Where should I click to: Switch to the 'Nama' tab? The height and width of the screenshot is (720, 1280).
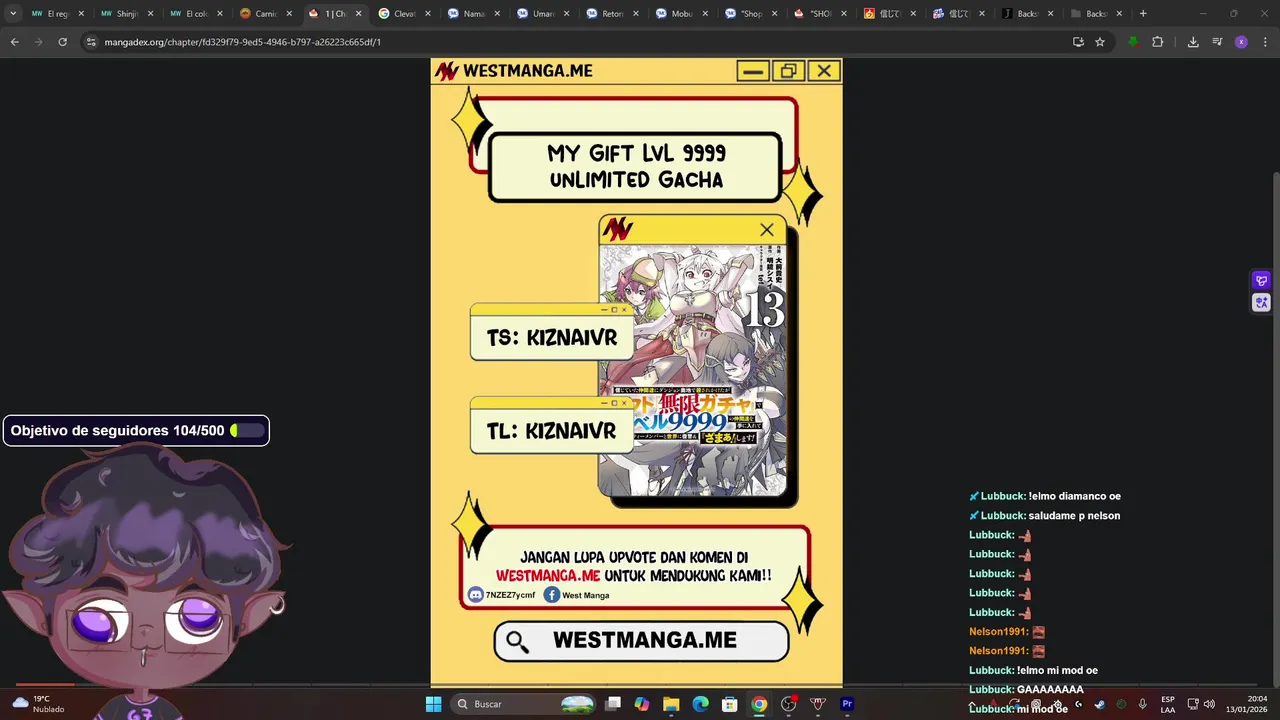474,14
